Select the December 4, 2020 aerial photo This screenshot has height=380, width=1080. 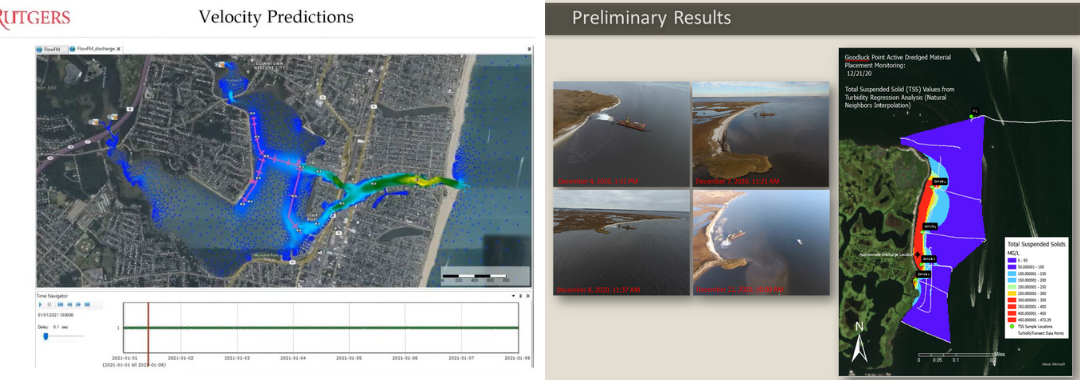621,134
